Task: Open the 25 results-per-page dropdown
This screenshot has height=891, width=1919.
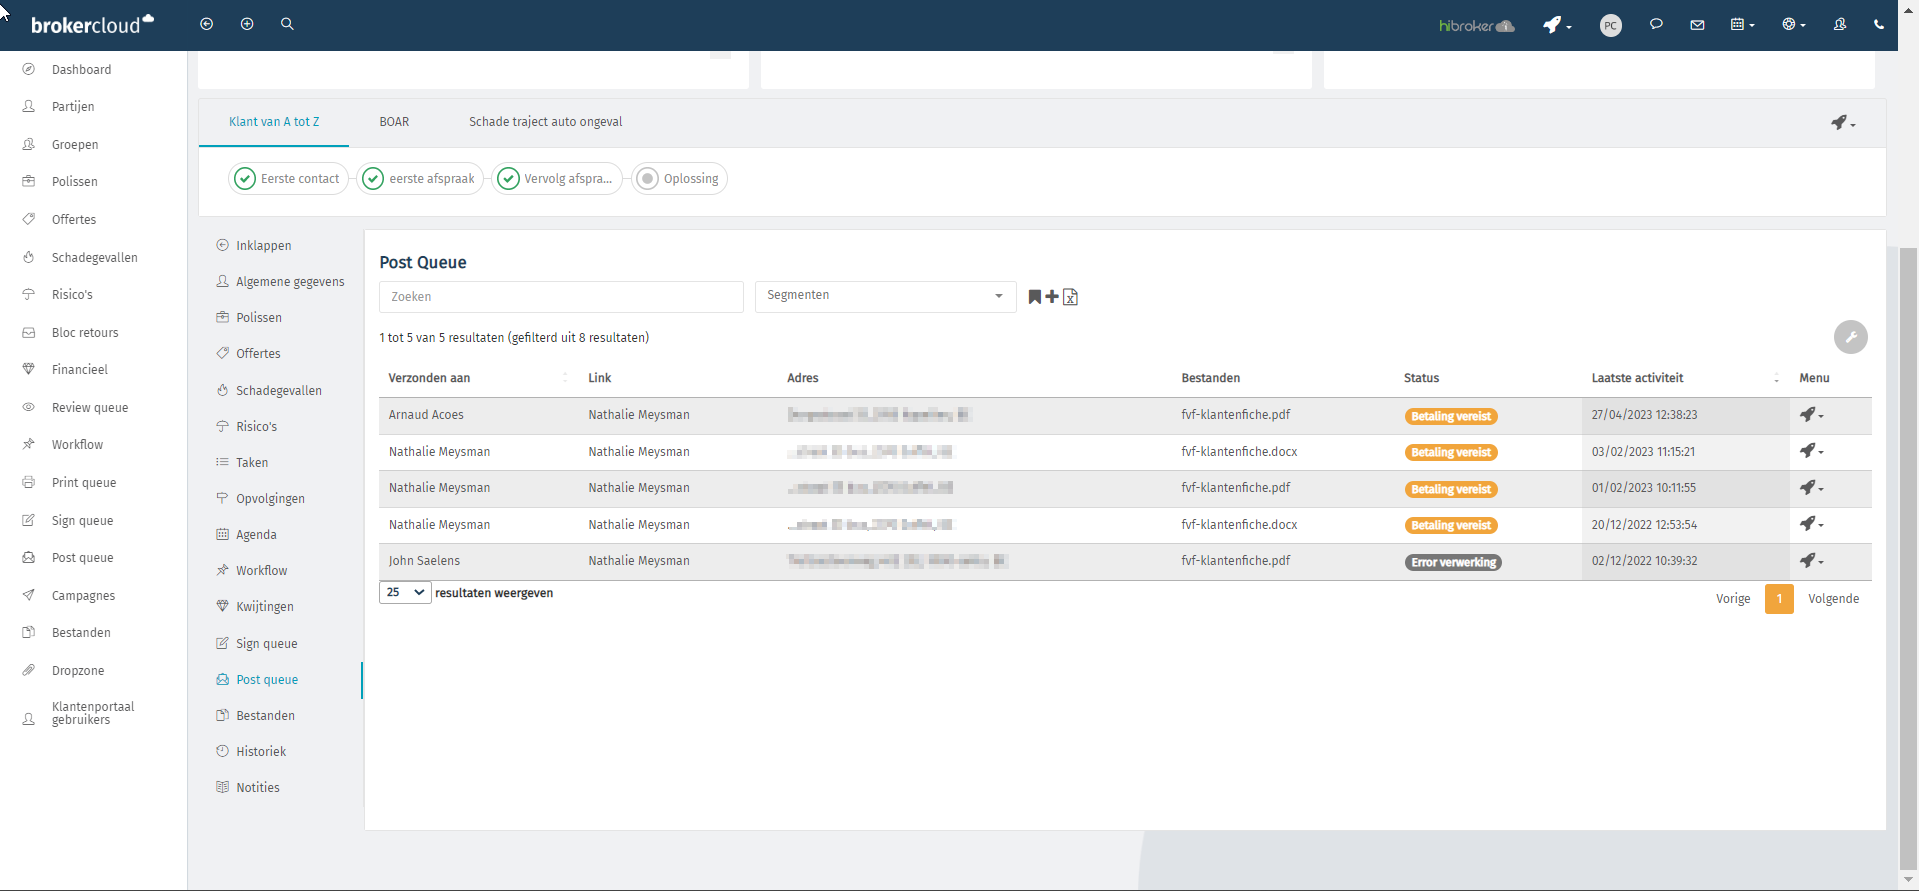Action: tap(405, 592)
